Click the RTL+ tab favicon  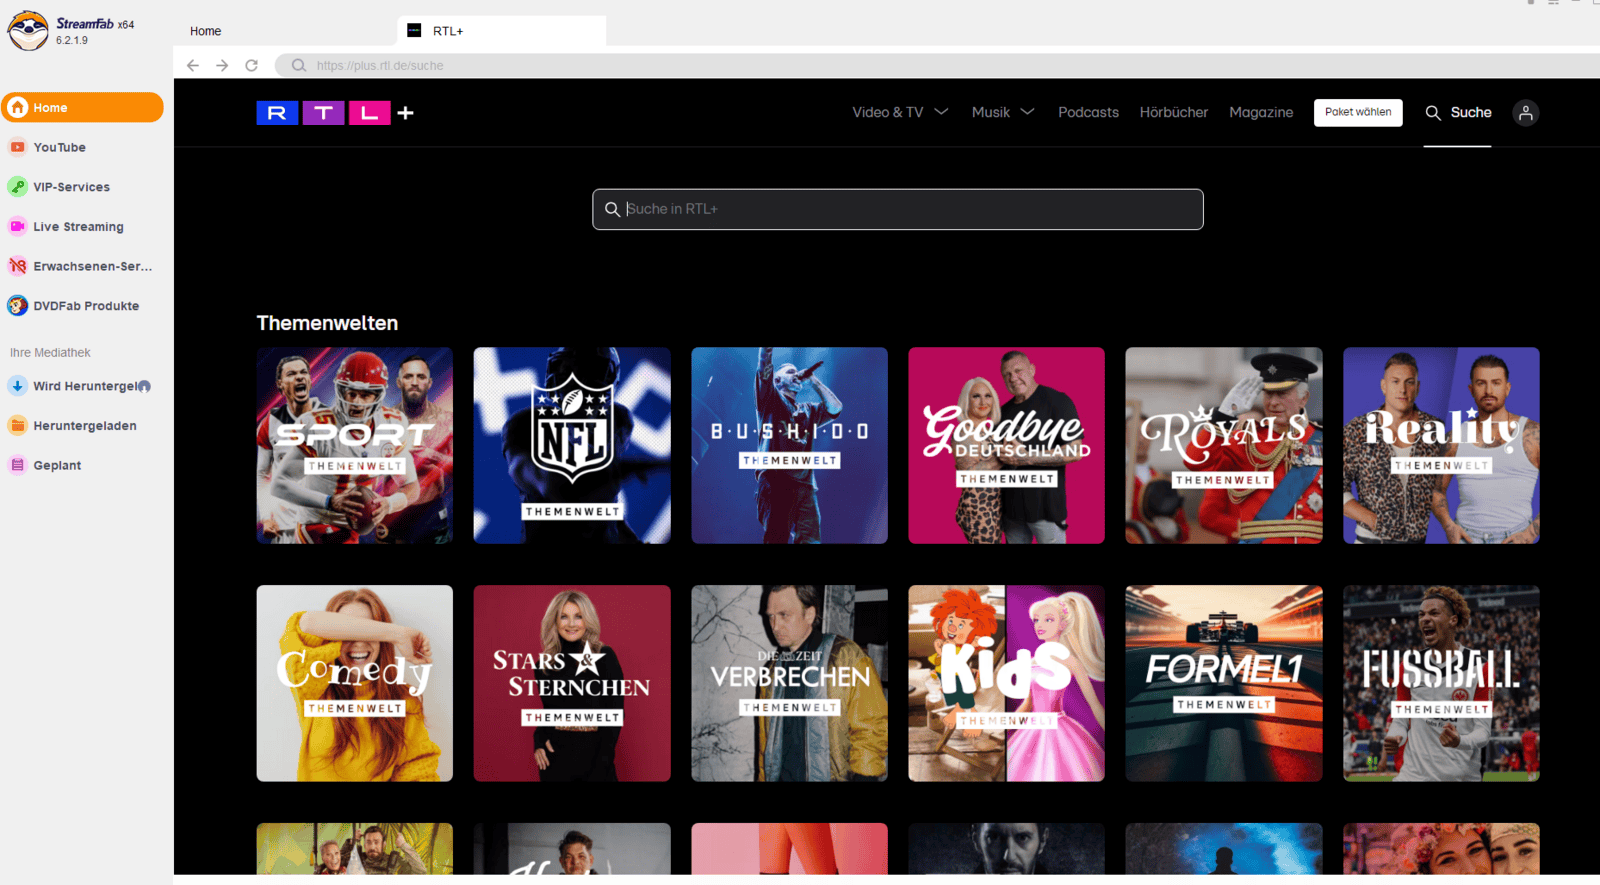414,31
